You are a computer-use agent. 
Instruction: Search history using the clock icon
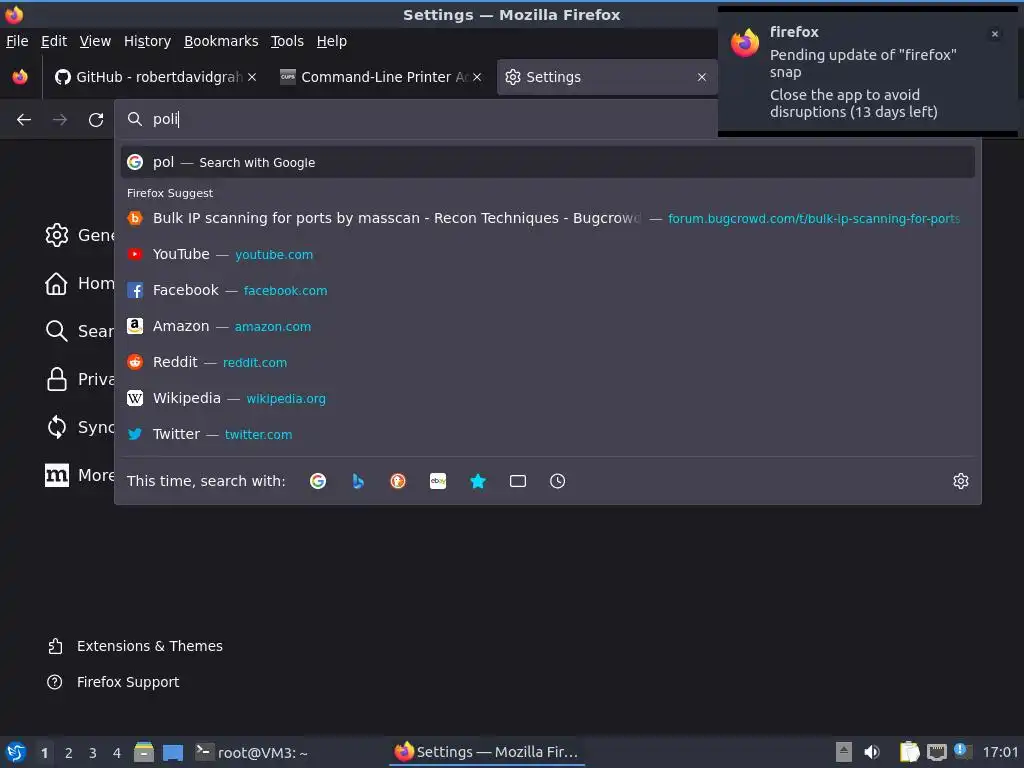coord(558,481)
